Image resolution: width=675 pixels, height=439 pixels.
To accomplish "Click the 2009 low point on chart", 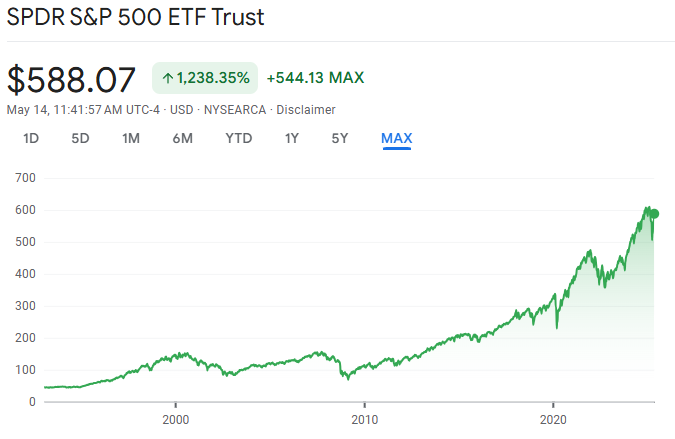I will pyautogui.click(x=348, y=379).
